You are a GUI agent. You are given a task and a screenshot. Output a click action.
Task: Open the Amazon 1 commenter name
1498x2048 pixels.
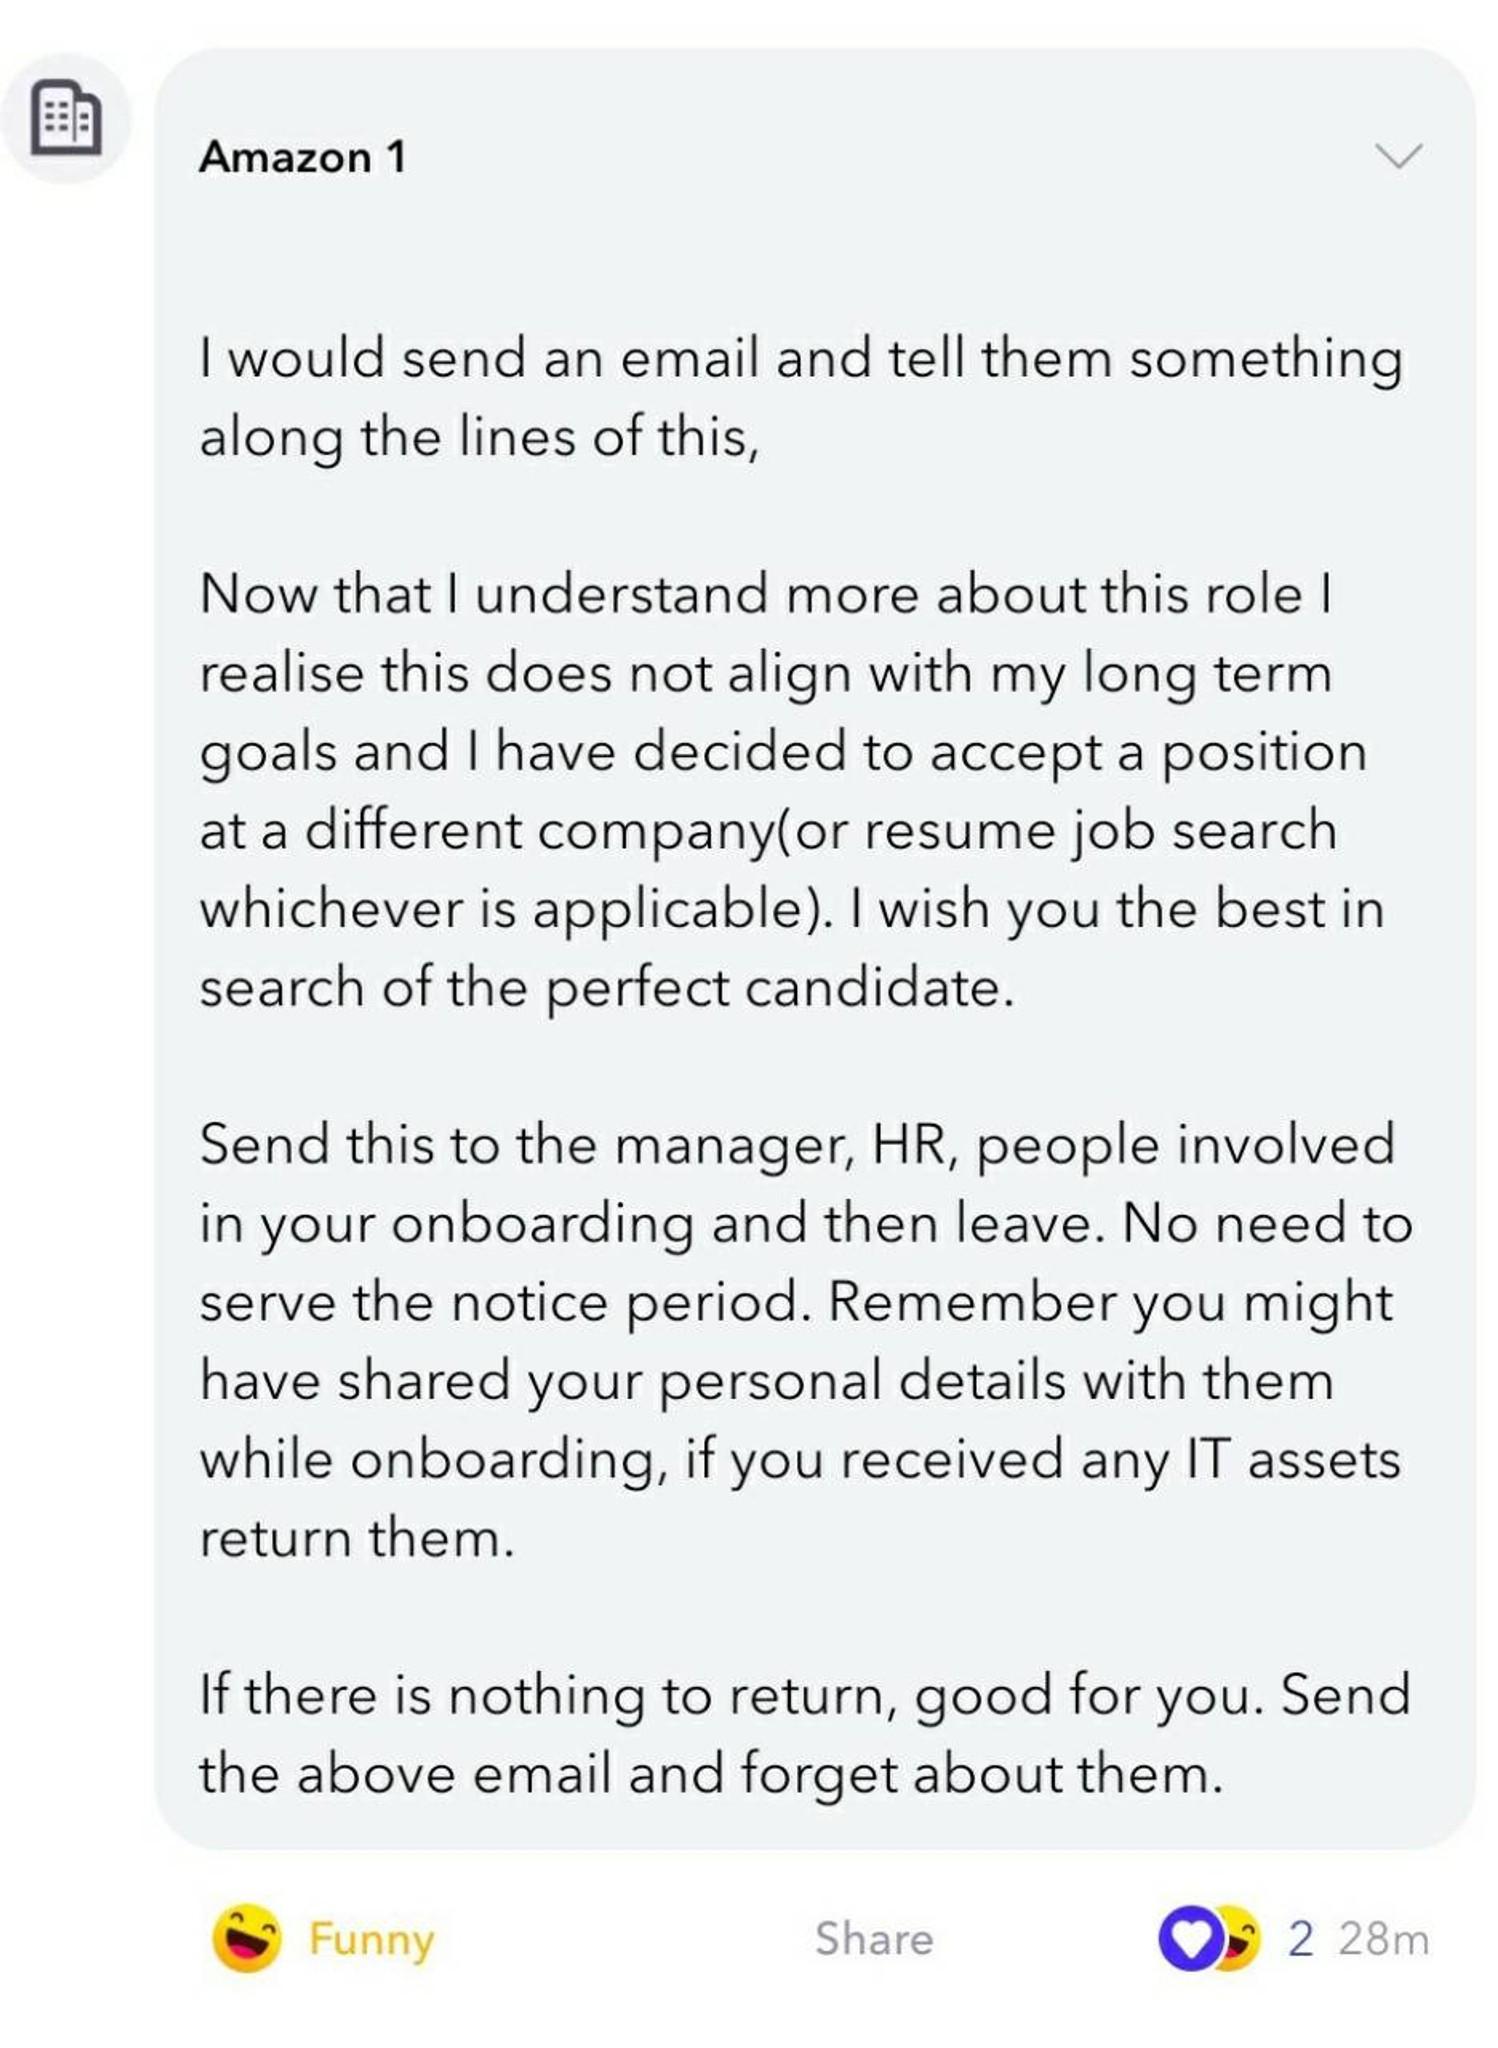(x=303, y=157)
